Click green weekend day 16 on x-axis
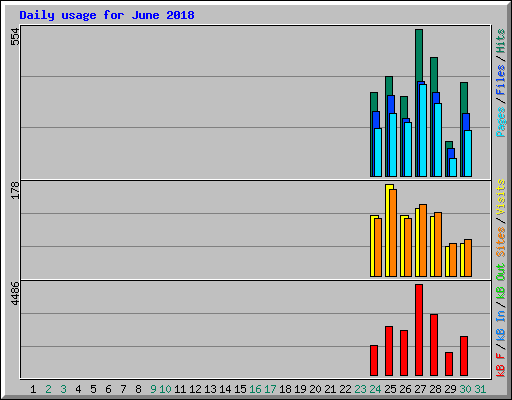The width and height of the screenshot is (512, 400). tap(255, 389)
